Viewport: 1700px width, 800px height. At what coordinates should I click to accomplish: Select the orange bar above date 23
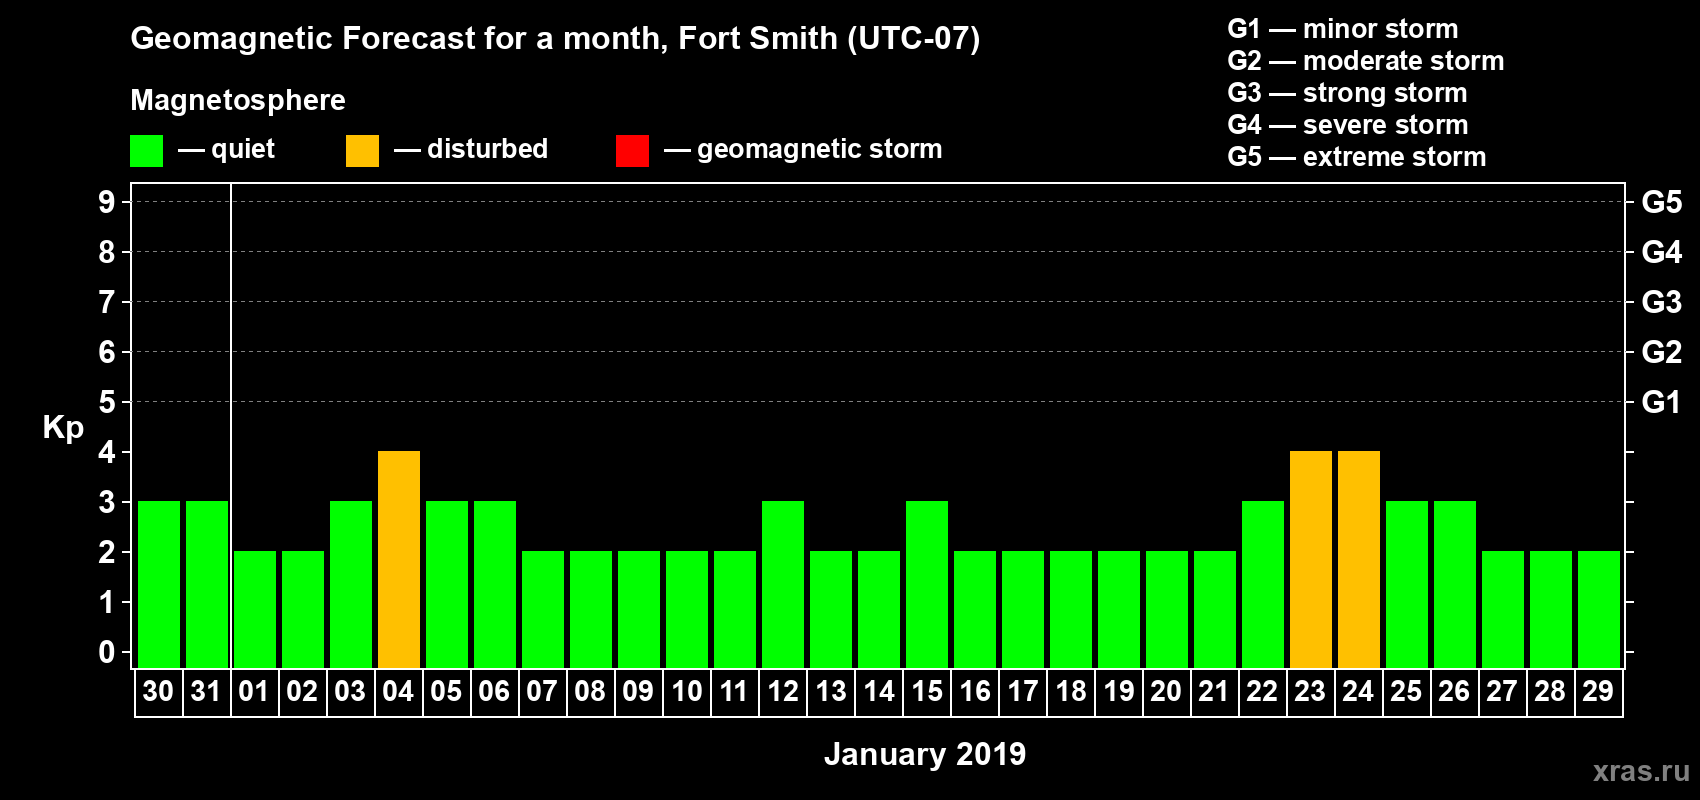click(1311, 559)
